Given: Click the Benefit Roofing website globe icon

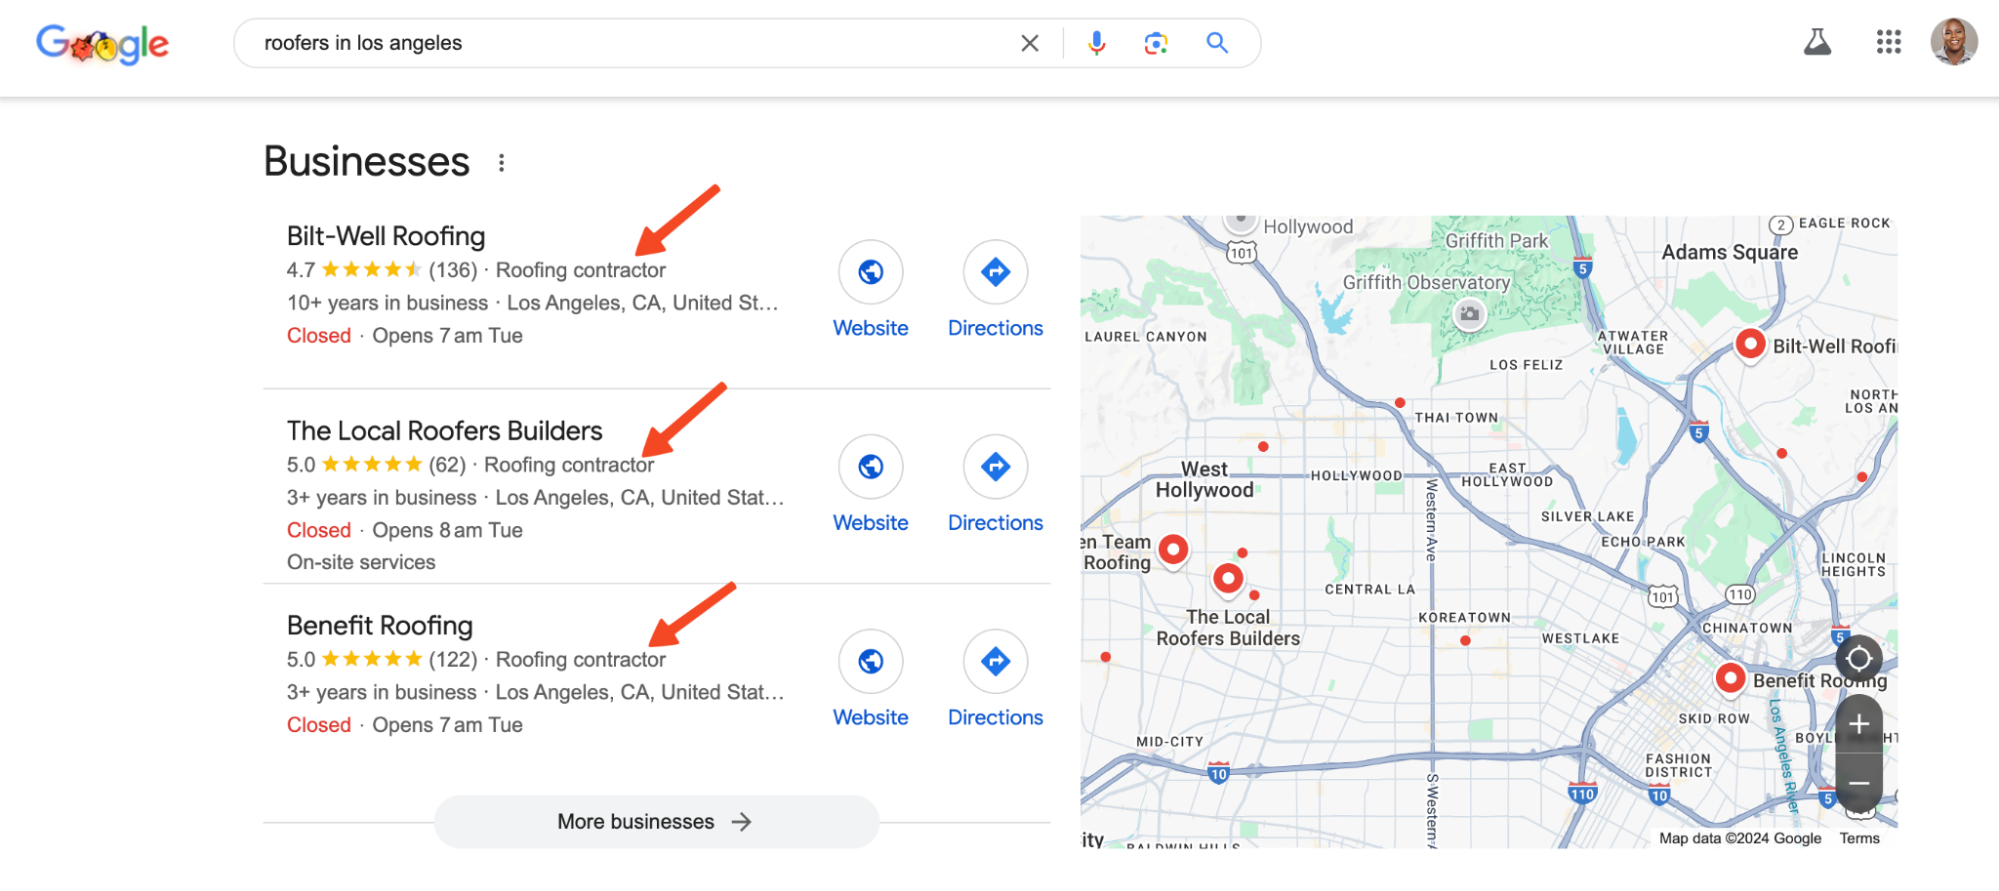Looking at the screenshot, I should 871,661.
